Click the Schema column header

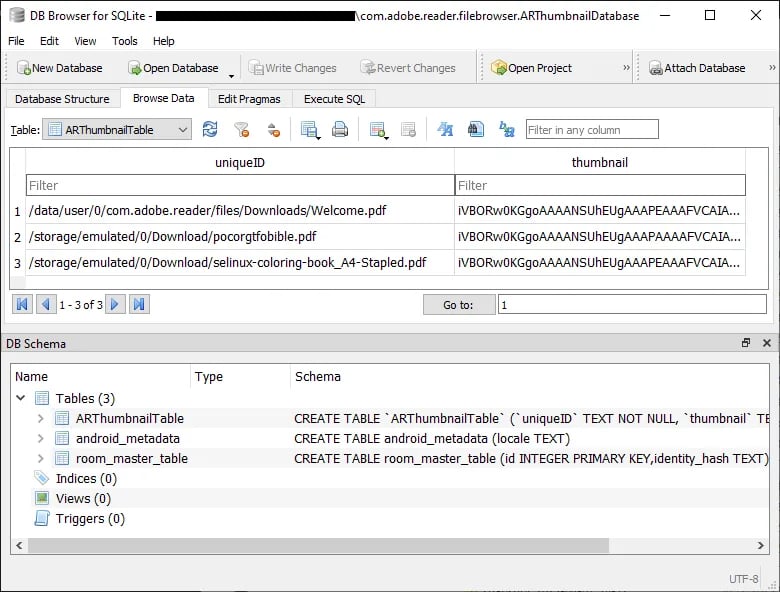click(x=529, y=377)
